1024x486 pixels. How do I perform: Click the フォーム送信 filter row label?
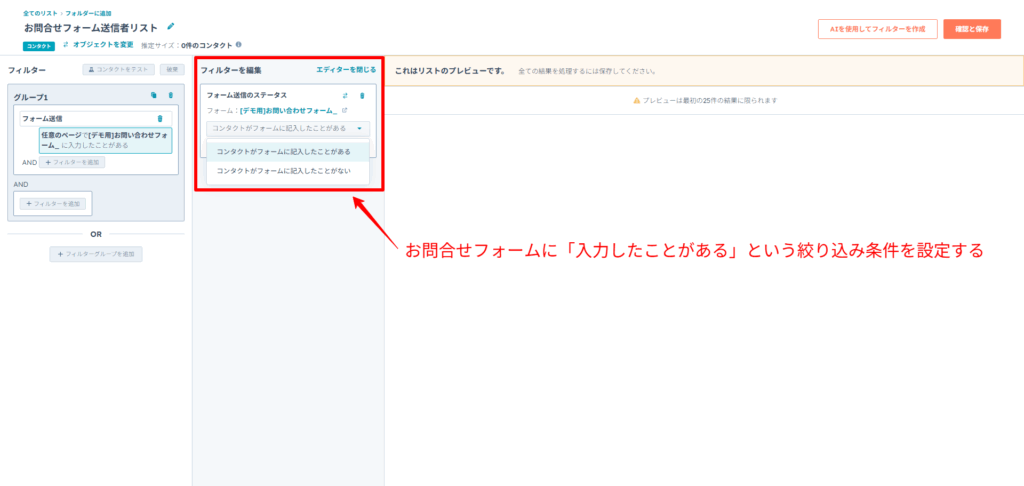point(42,118)
